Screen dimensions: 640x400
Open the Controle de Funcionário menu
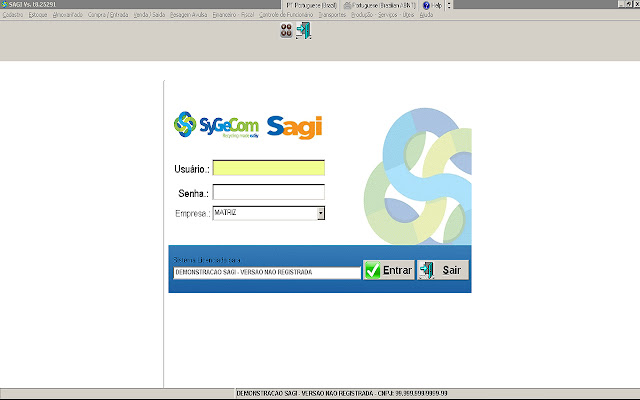286,15
